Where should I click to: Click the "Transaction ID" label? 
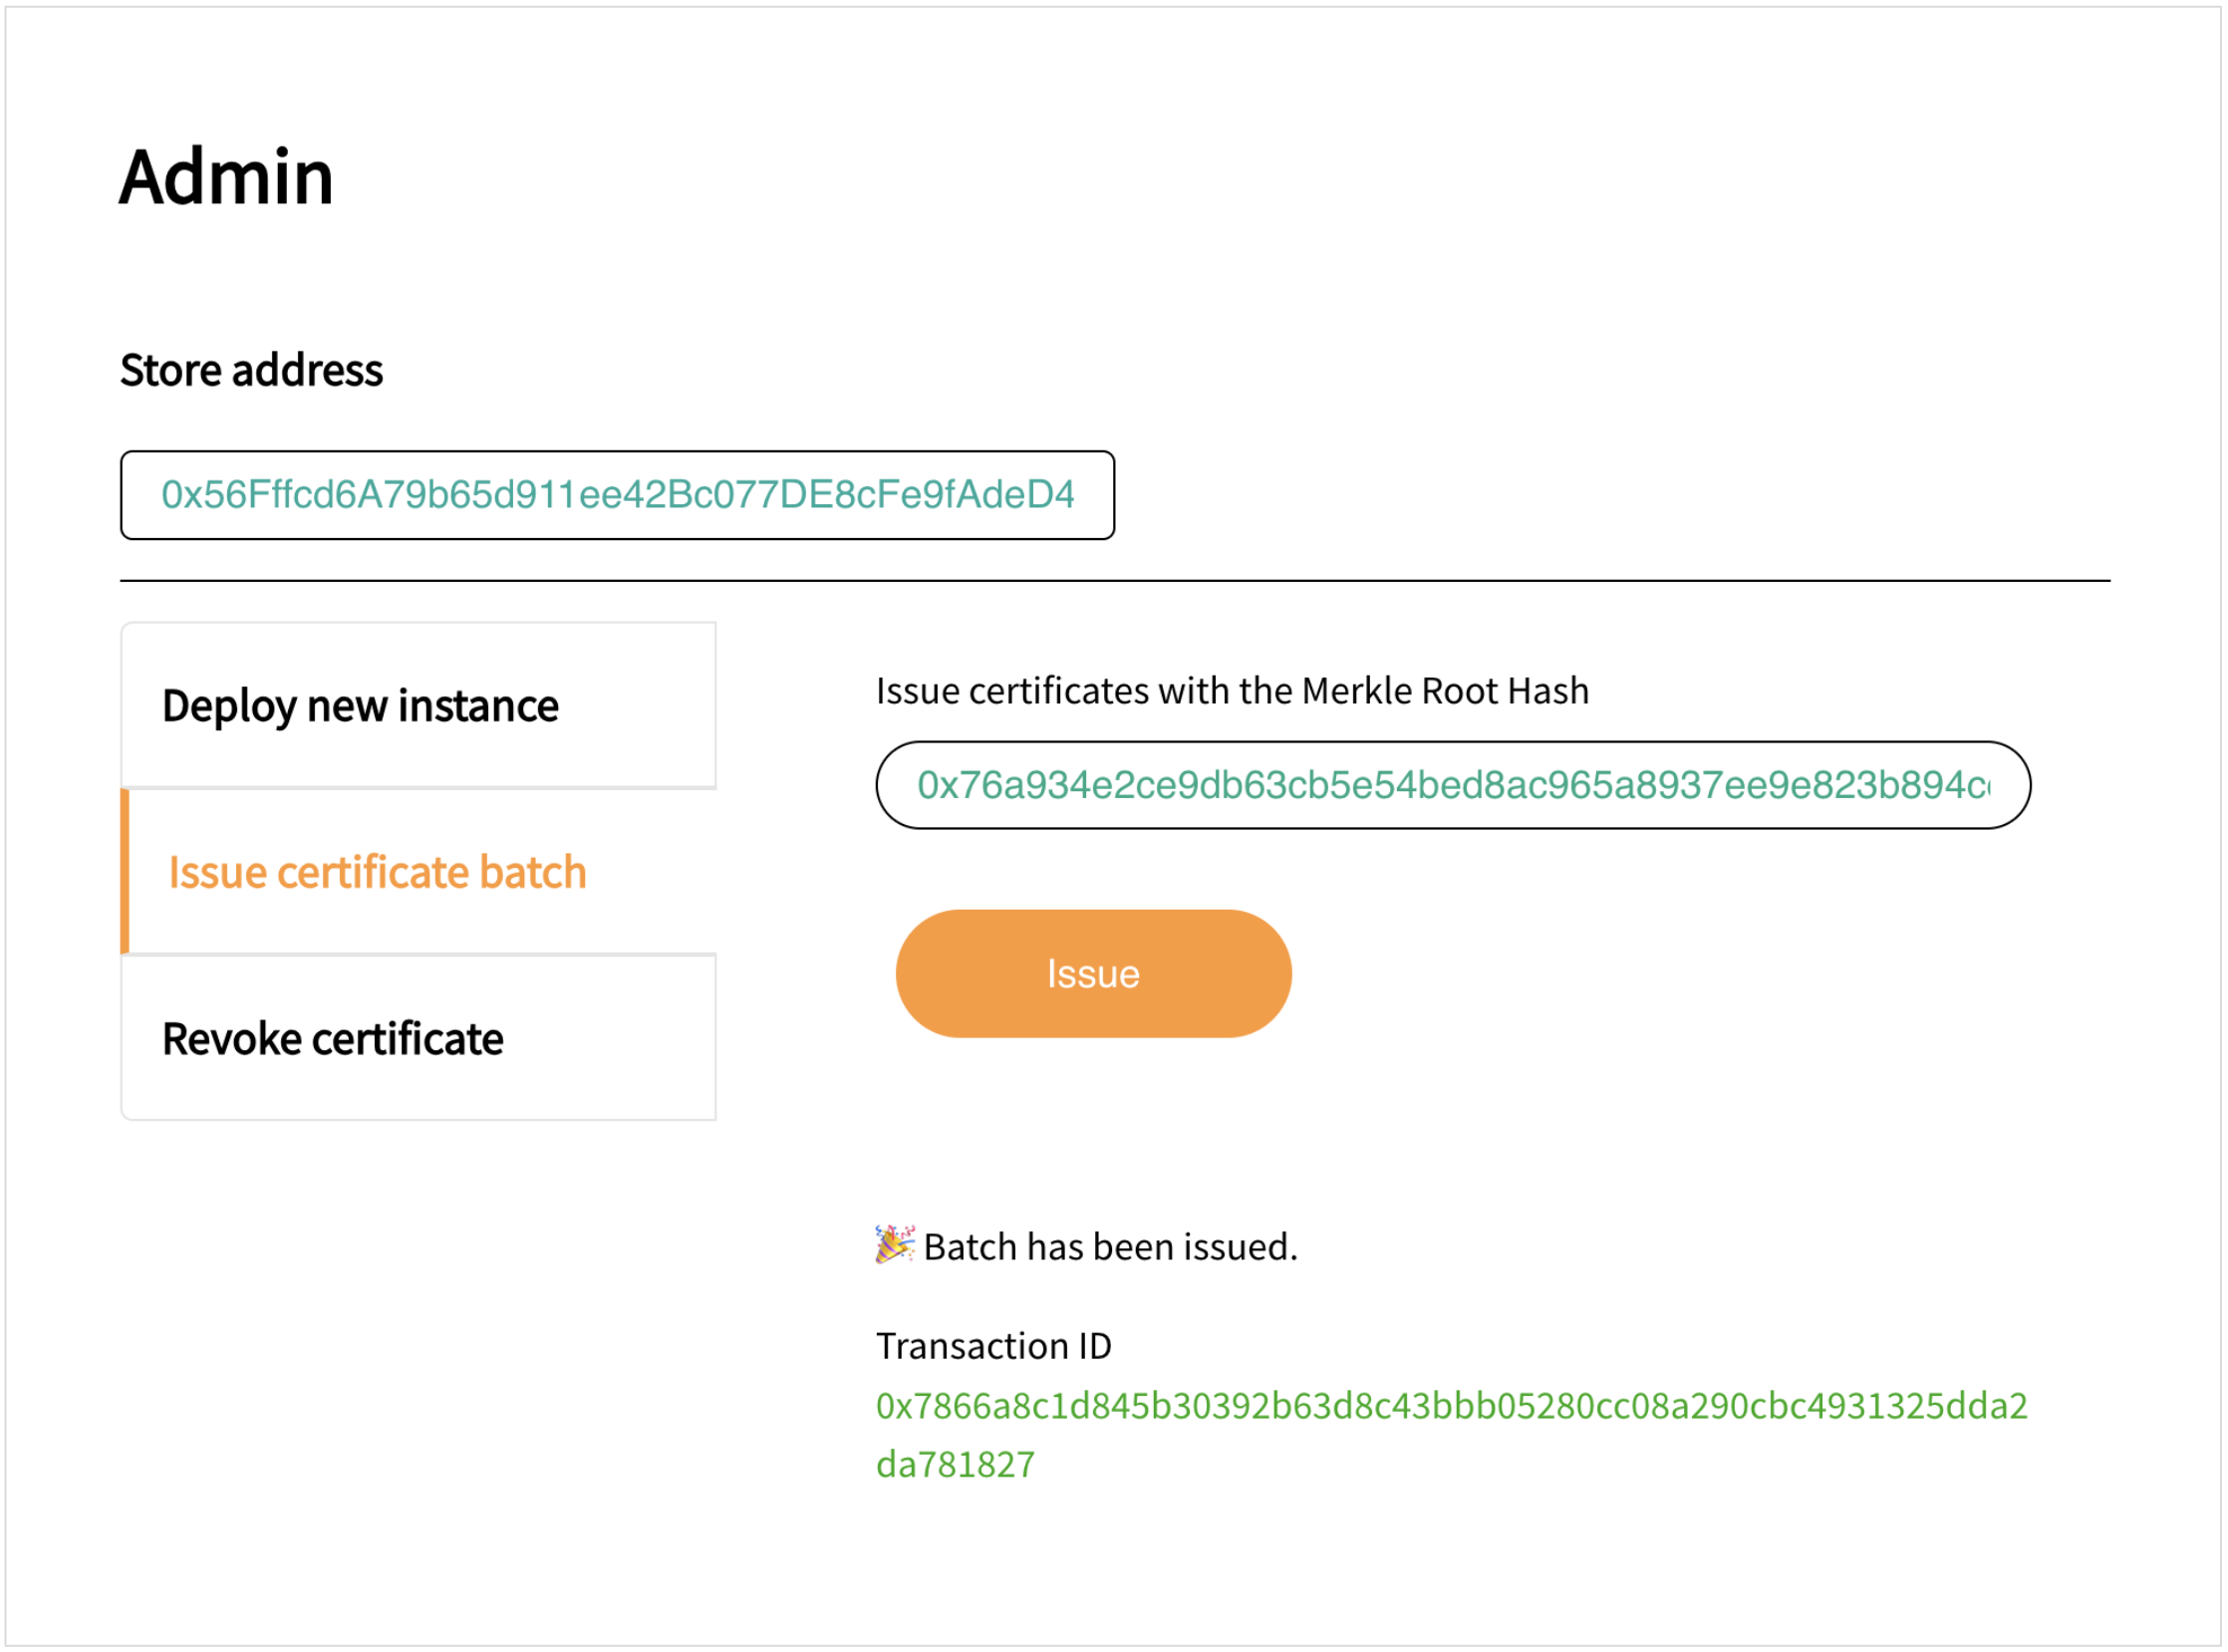[993, 1346]
